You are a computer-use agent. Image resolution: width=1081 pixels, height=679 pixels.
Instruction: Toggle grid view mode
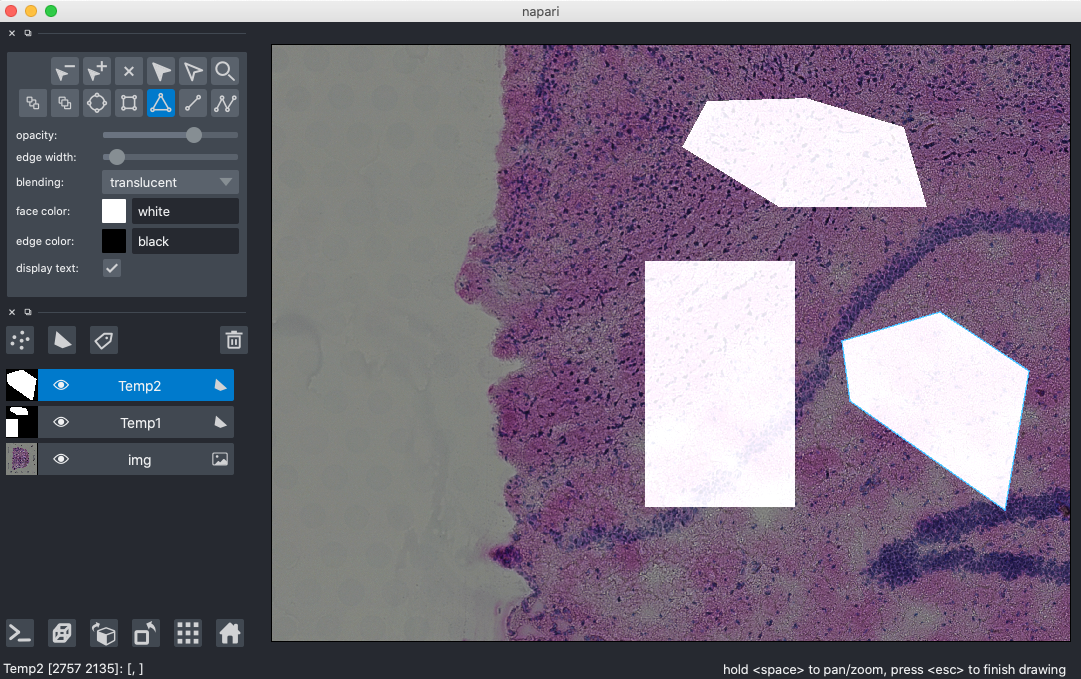coord(187,632)
